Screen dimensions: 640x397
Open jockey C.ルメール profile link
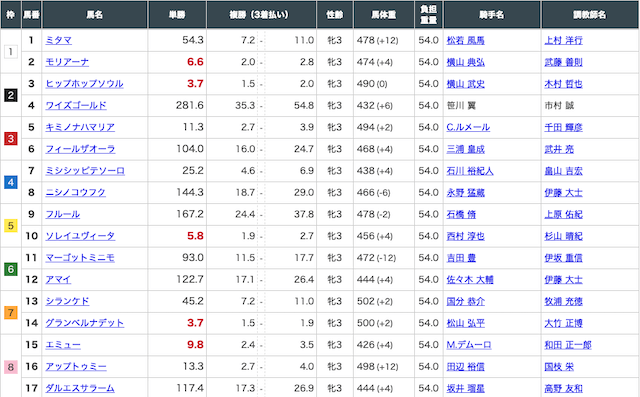click(468, 127)
